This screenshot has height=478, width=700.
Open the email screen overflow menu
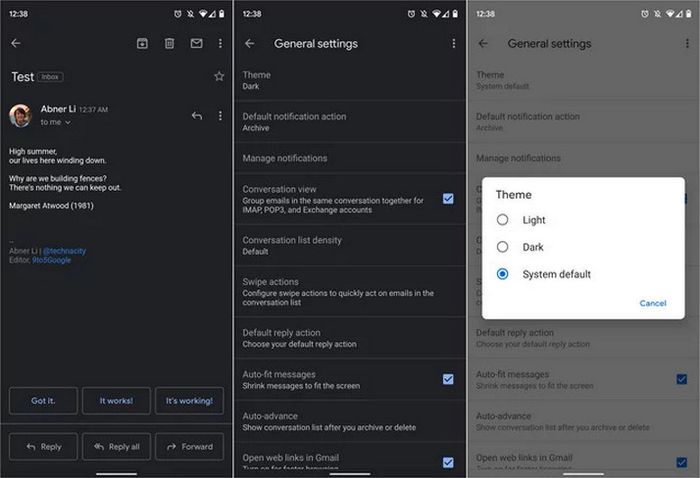pyautogui.click(x=220, y=43)
